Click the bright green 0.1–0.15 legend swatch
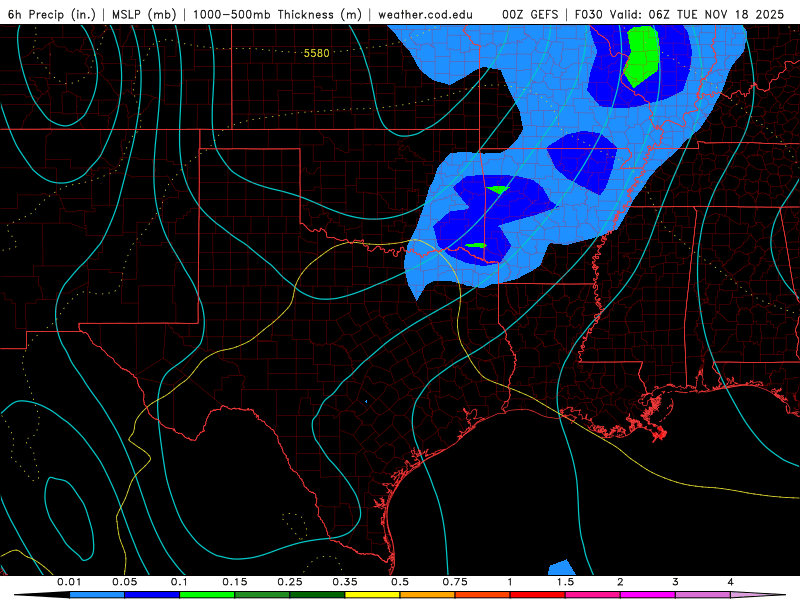 (207, 595)
